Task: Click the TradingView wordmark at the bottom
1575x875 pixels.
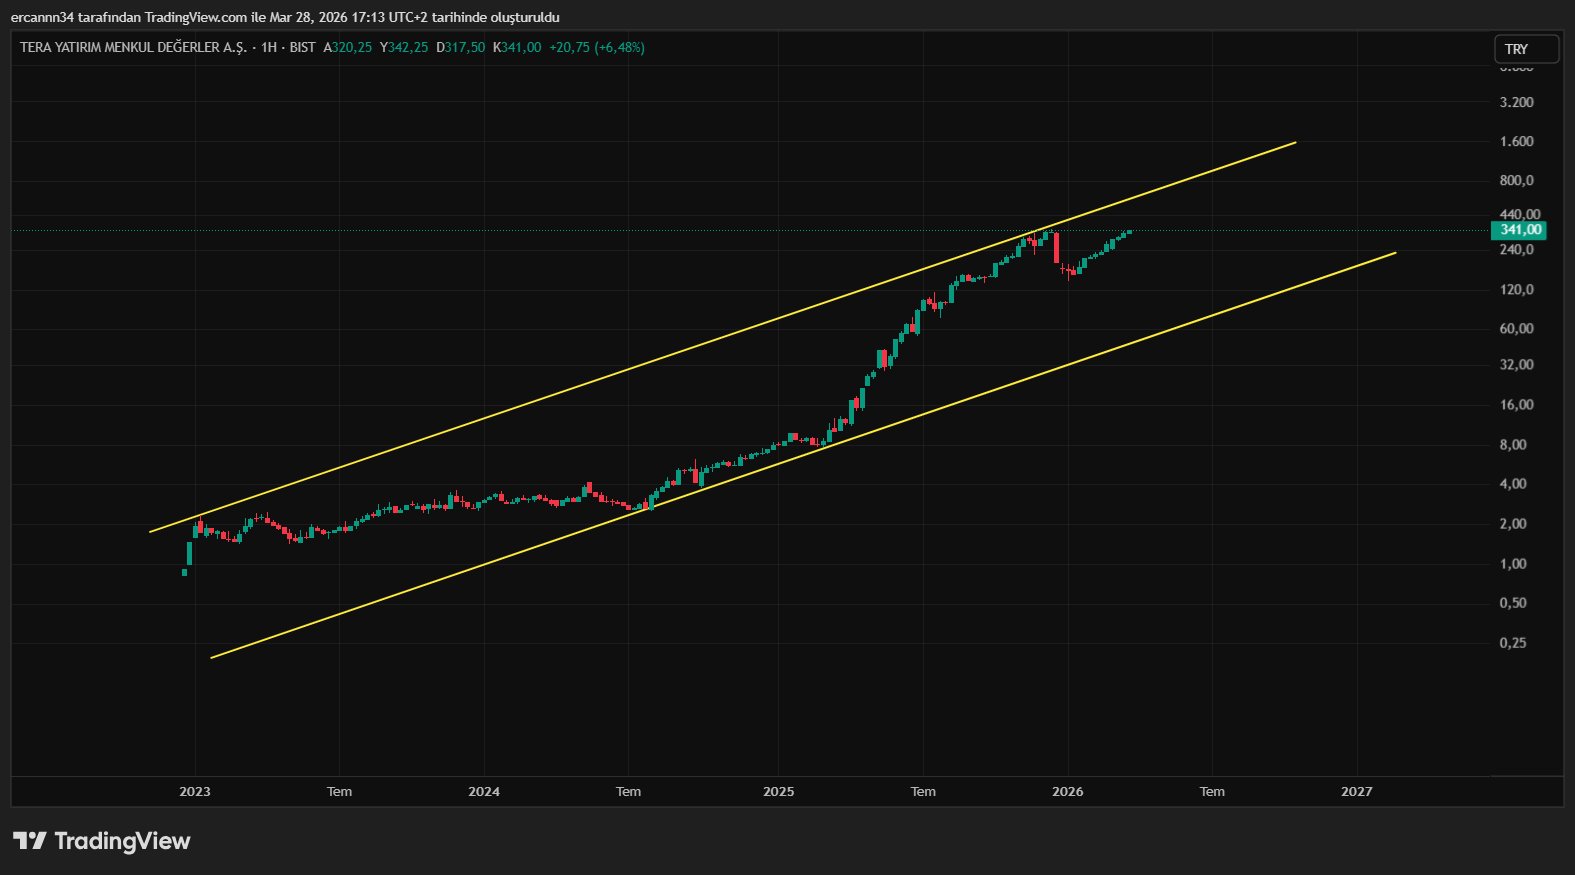Action: pos(122,841)
